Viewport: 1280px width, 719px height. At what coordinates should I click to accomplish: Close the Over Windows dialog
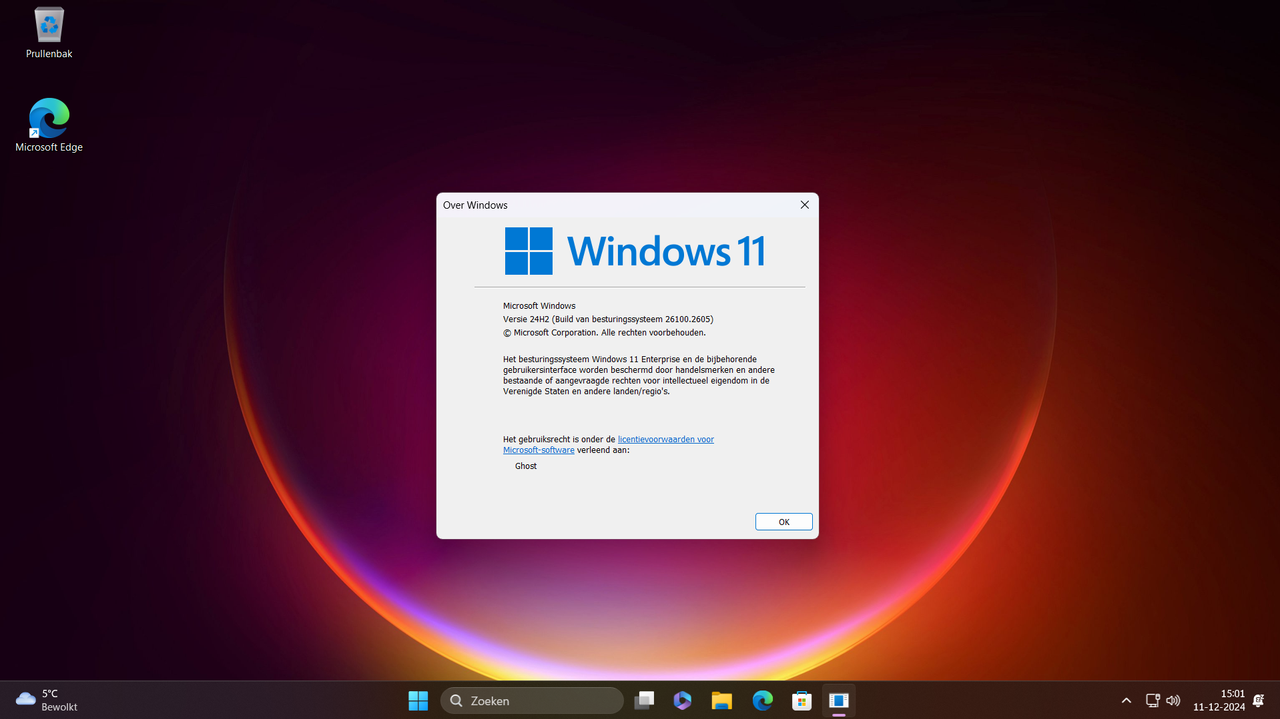[804, 205]
